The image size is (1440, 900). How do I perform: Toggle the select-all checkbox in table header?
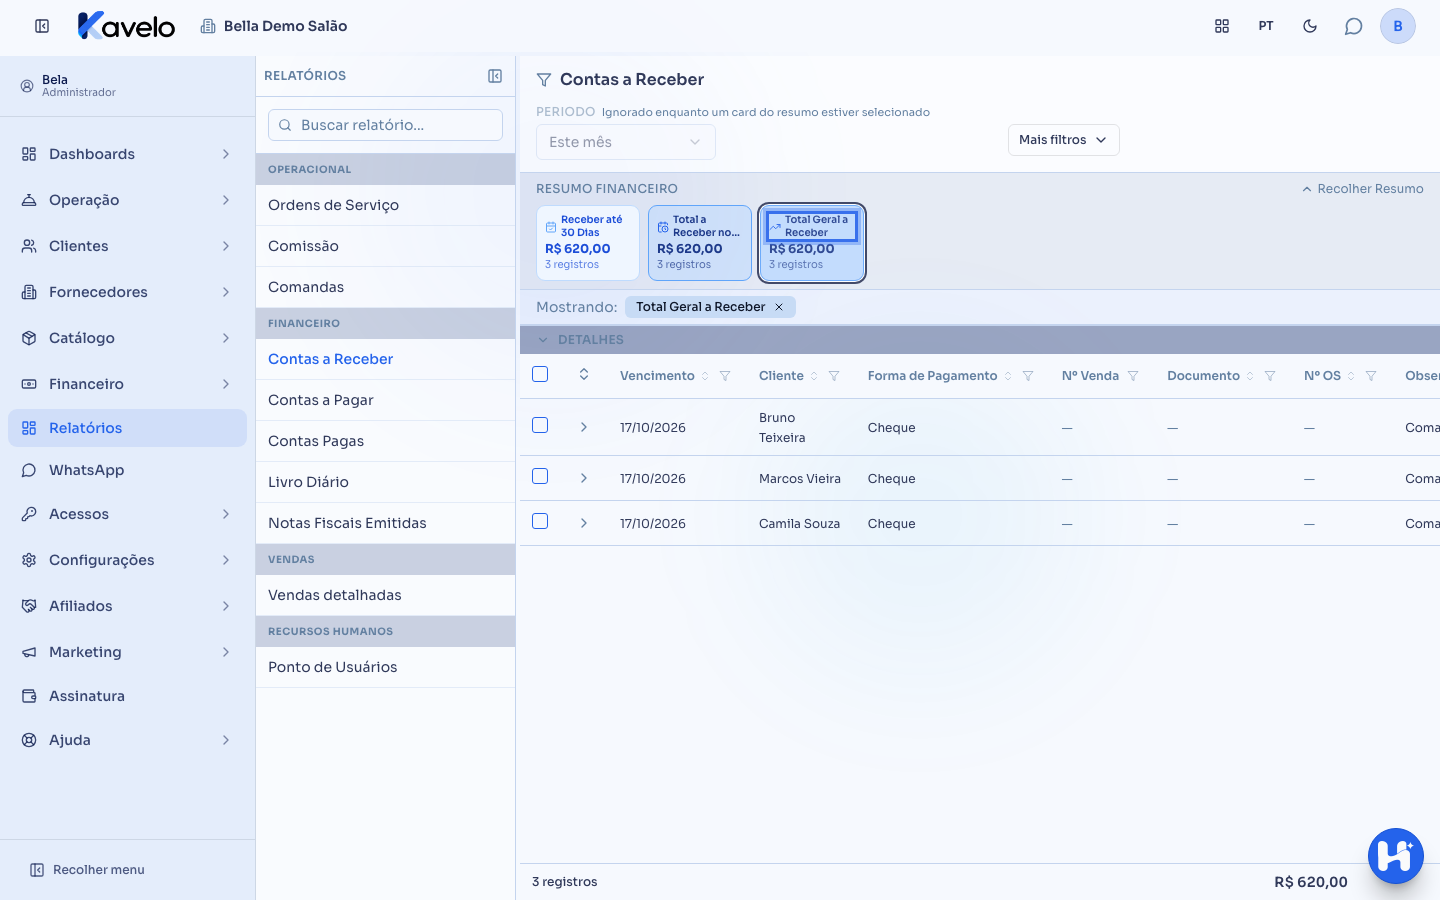540,374
